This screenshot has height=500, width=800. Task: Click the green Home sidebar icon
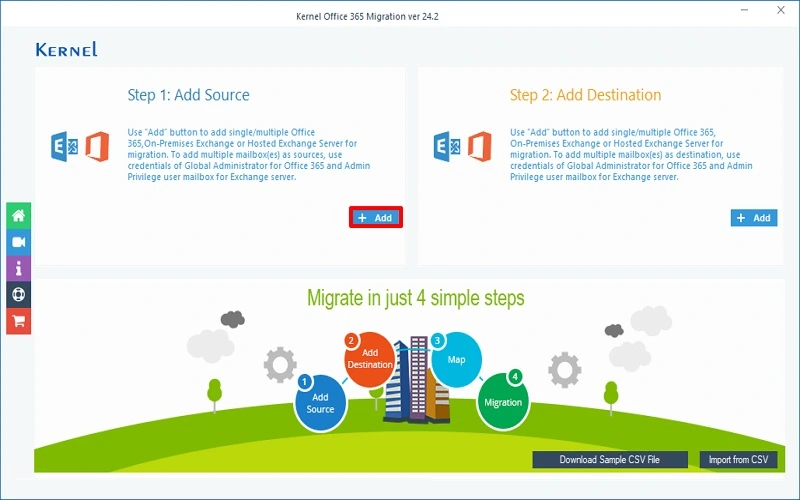(x=18, y=215)
